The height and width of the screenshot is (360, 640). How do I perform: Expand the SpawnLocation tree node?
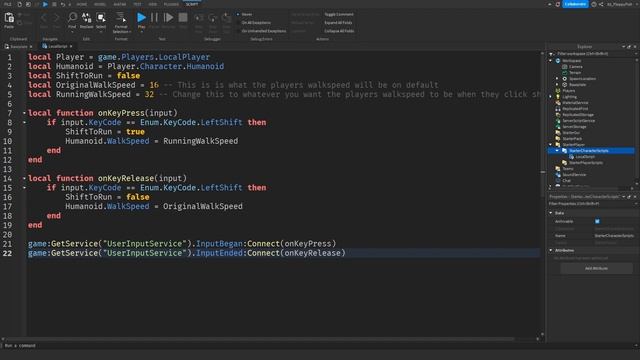(558, 78)
